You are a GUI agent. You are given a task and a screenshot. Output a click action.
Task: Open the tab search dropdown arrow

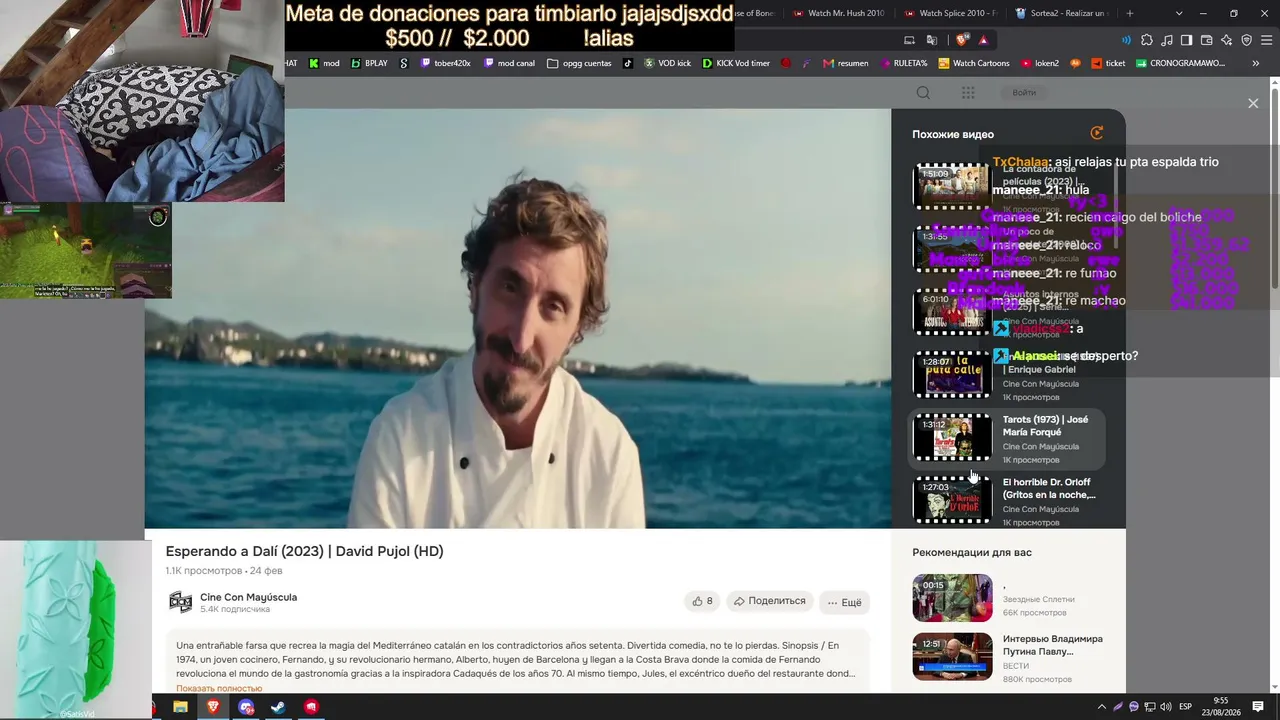coord(1179,13)
